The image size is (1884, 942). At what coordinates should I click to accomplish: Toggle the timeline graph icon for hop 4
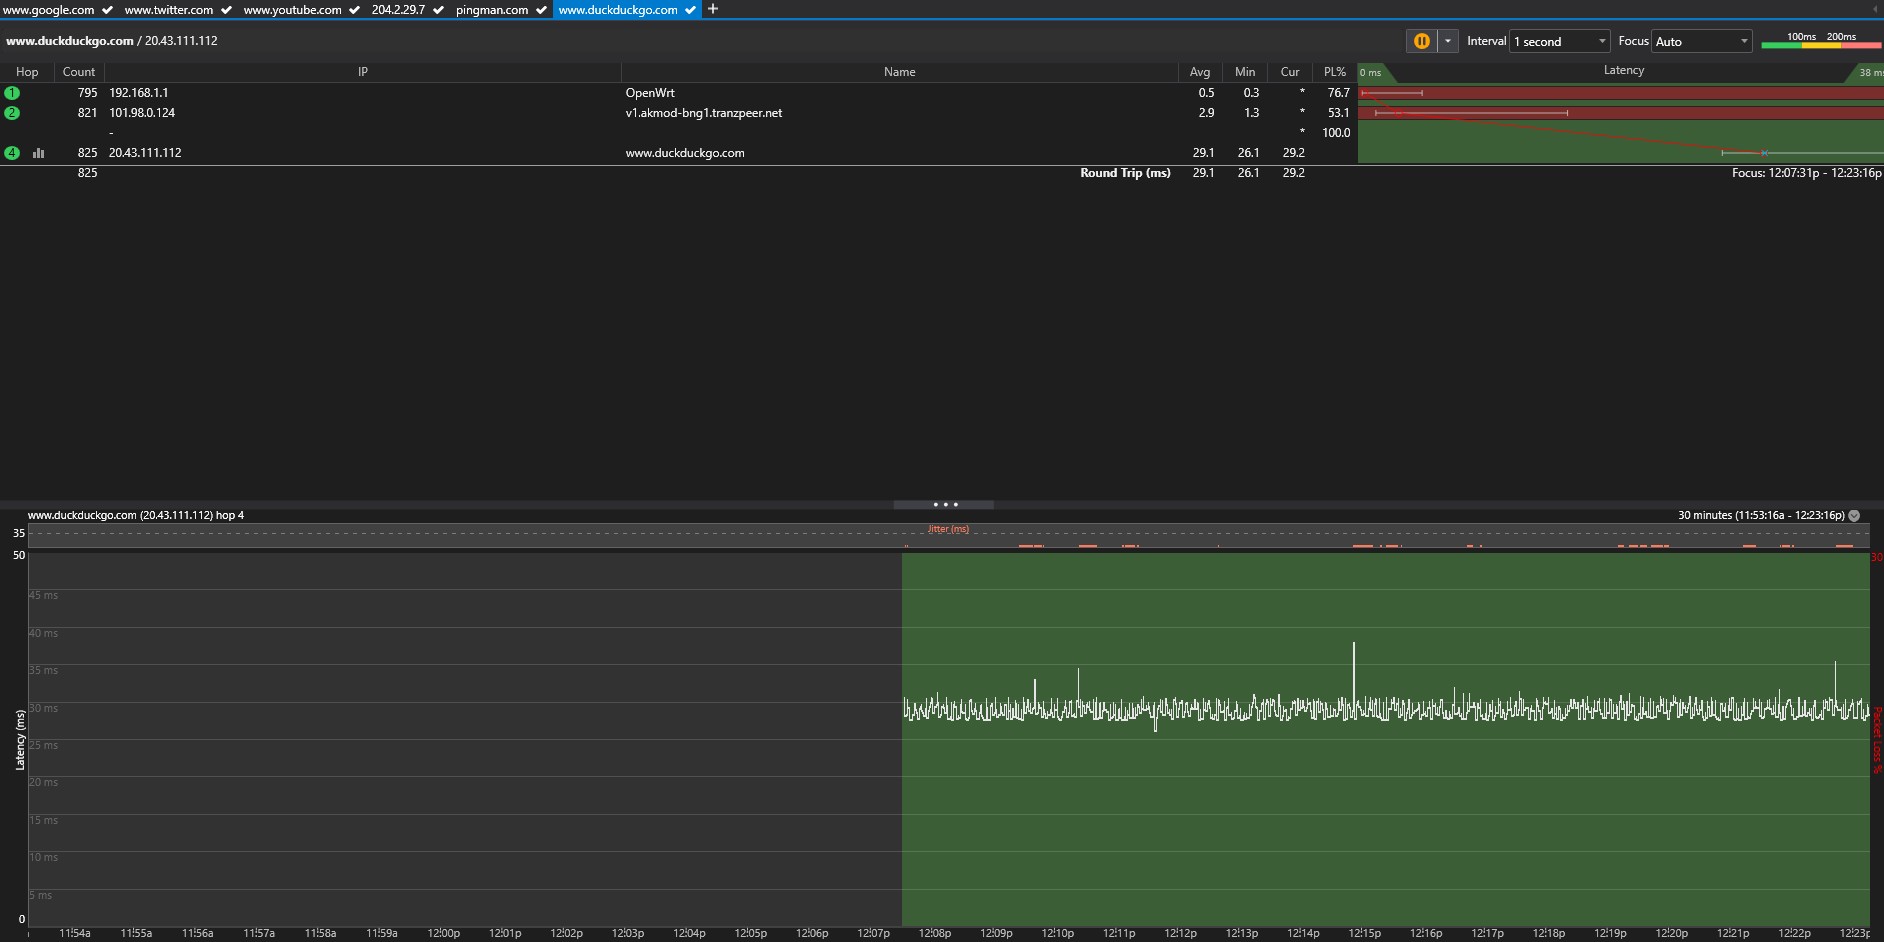pos(39,153)
